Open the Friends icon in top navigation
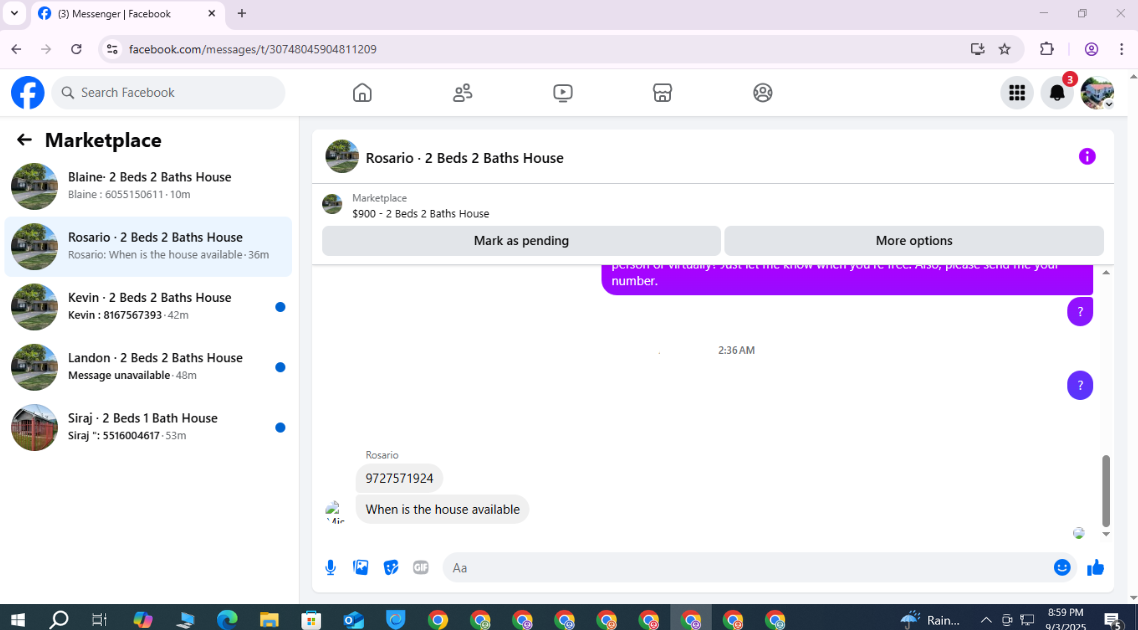 [x=462, y=93]
